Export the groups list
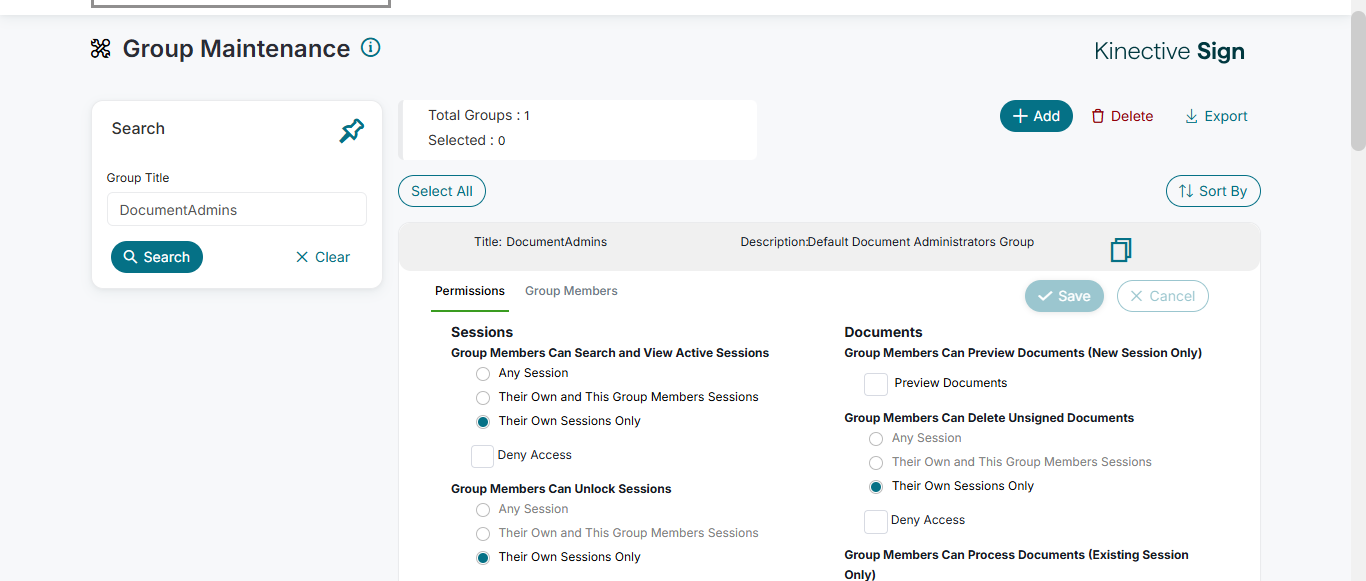The width and height of the screenshot is (1366, 581). point(1216,116)
